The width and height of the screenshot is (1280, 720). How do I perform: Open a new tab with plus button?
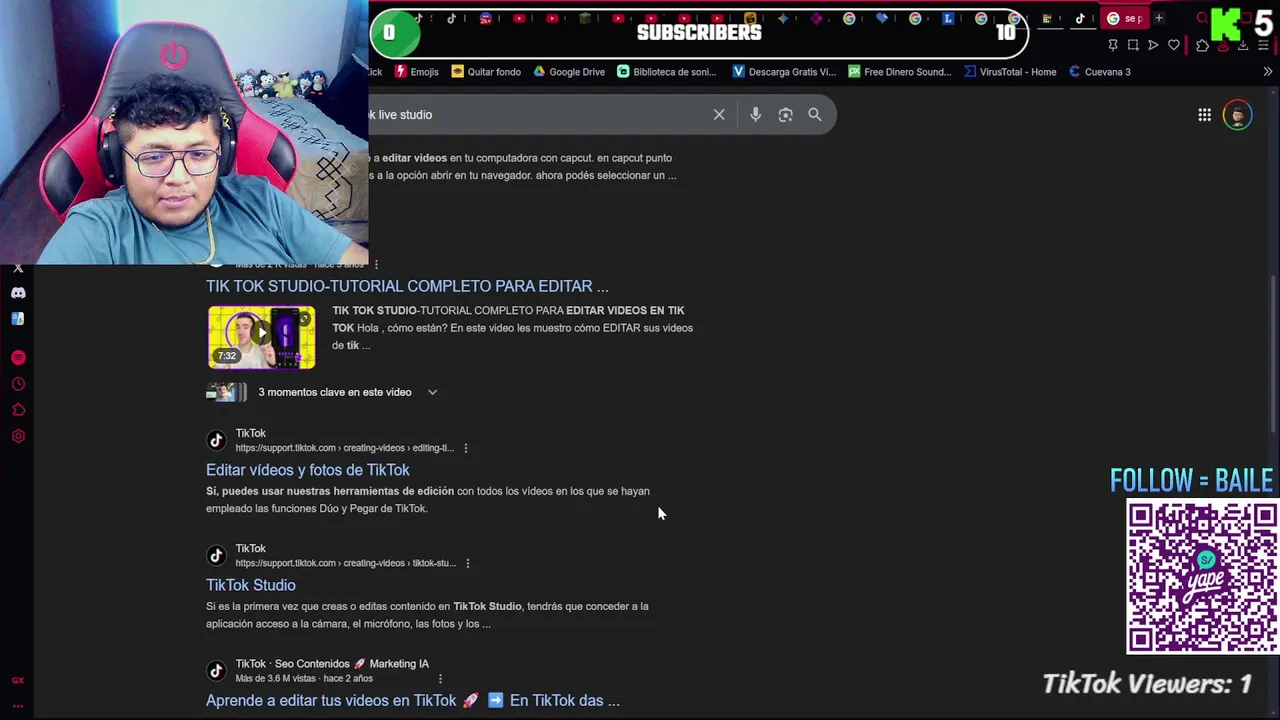pos(1159,18)
